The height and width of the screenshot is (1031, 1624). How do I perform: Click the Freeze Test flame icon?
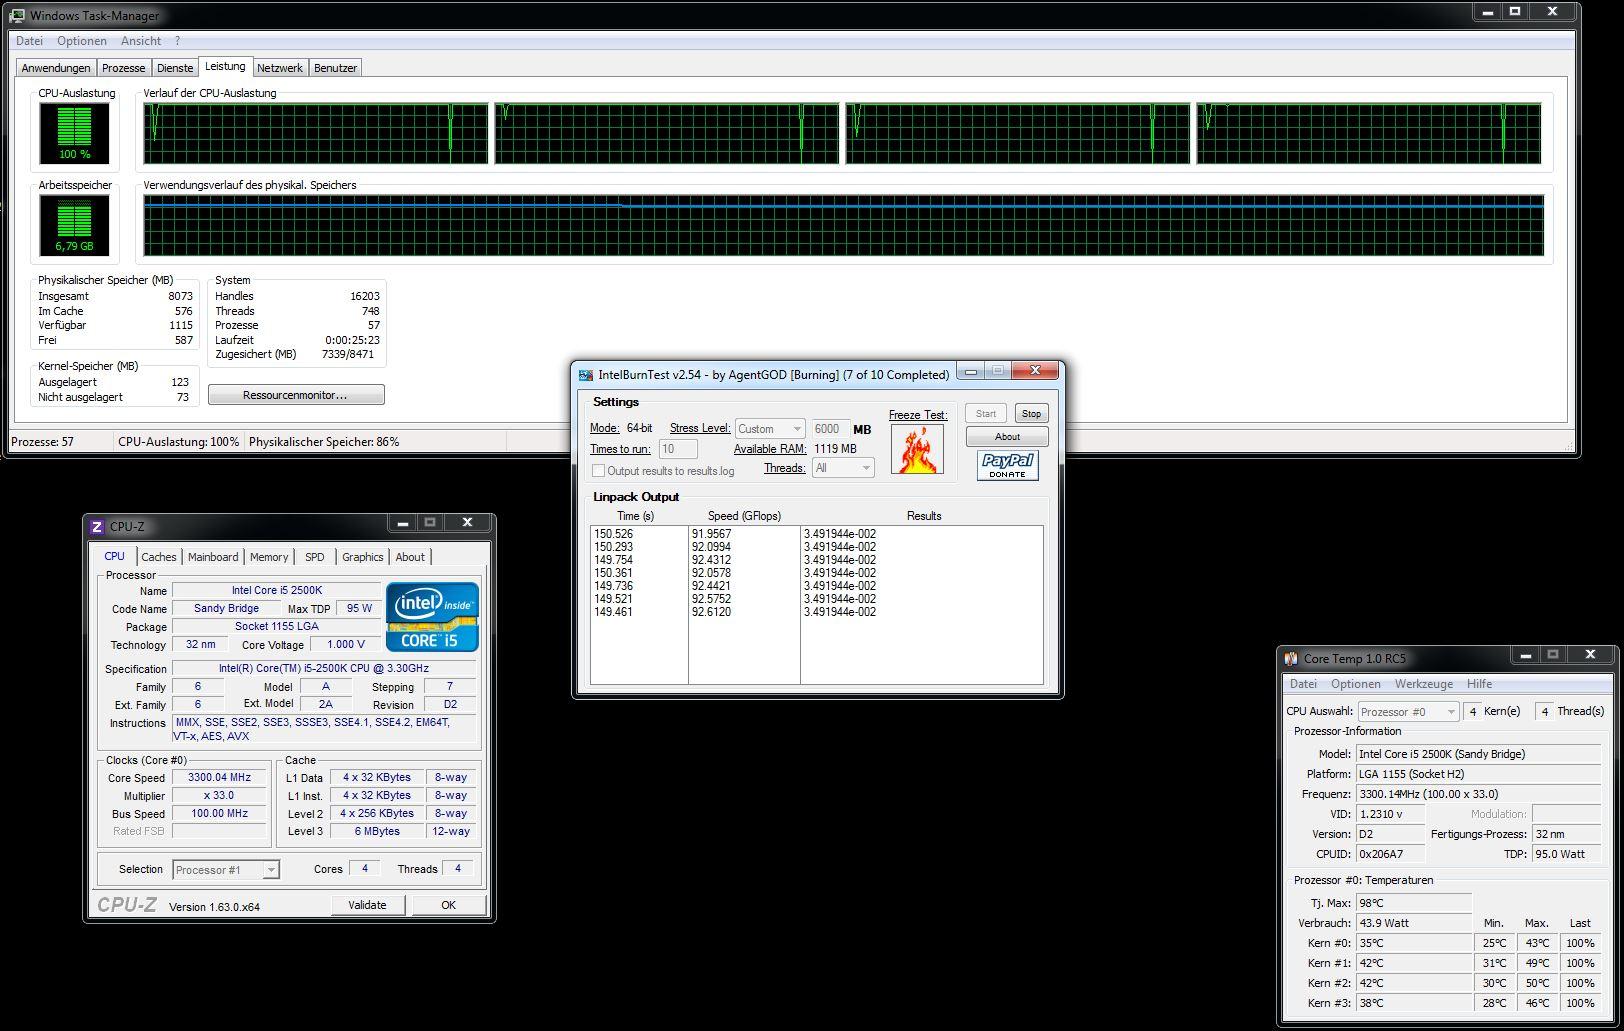tap(917, 449)
